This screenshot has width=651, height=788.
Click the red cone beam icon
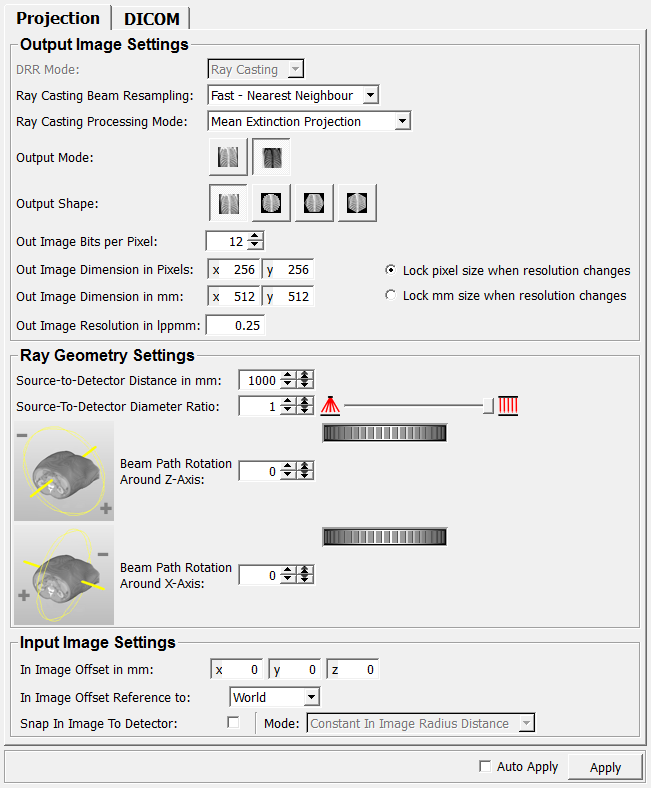(x=331, y=405)
